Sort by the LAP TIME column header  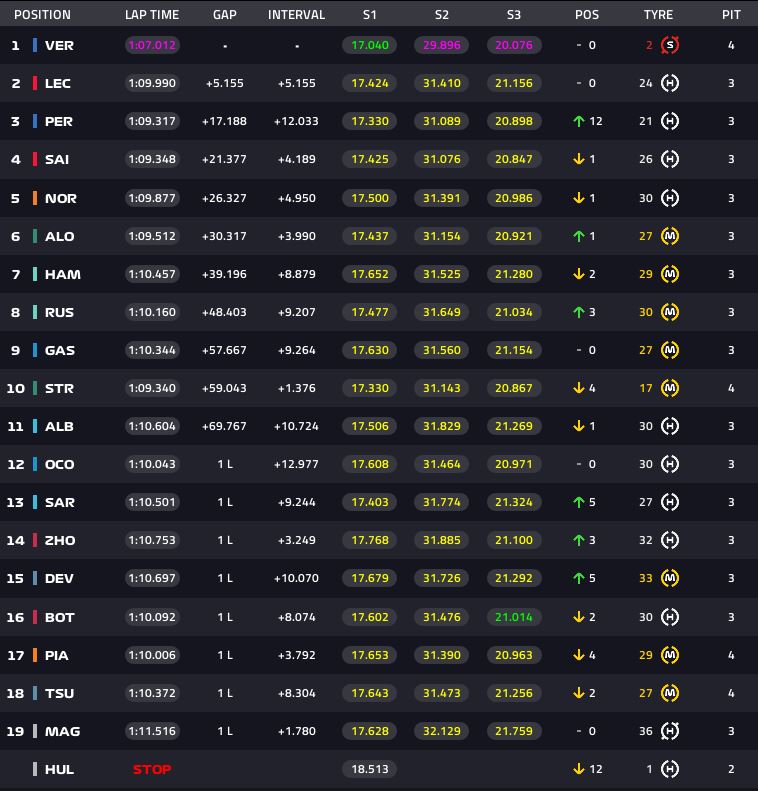point(152,15)
